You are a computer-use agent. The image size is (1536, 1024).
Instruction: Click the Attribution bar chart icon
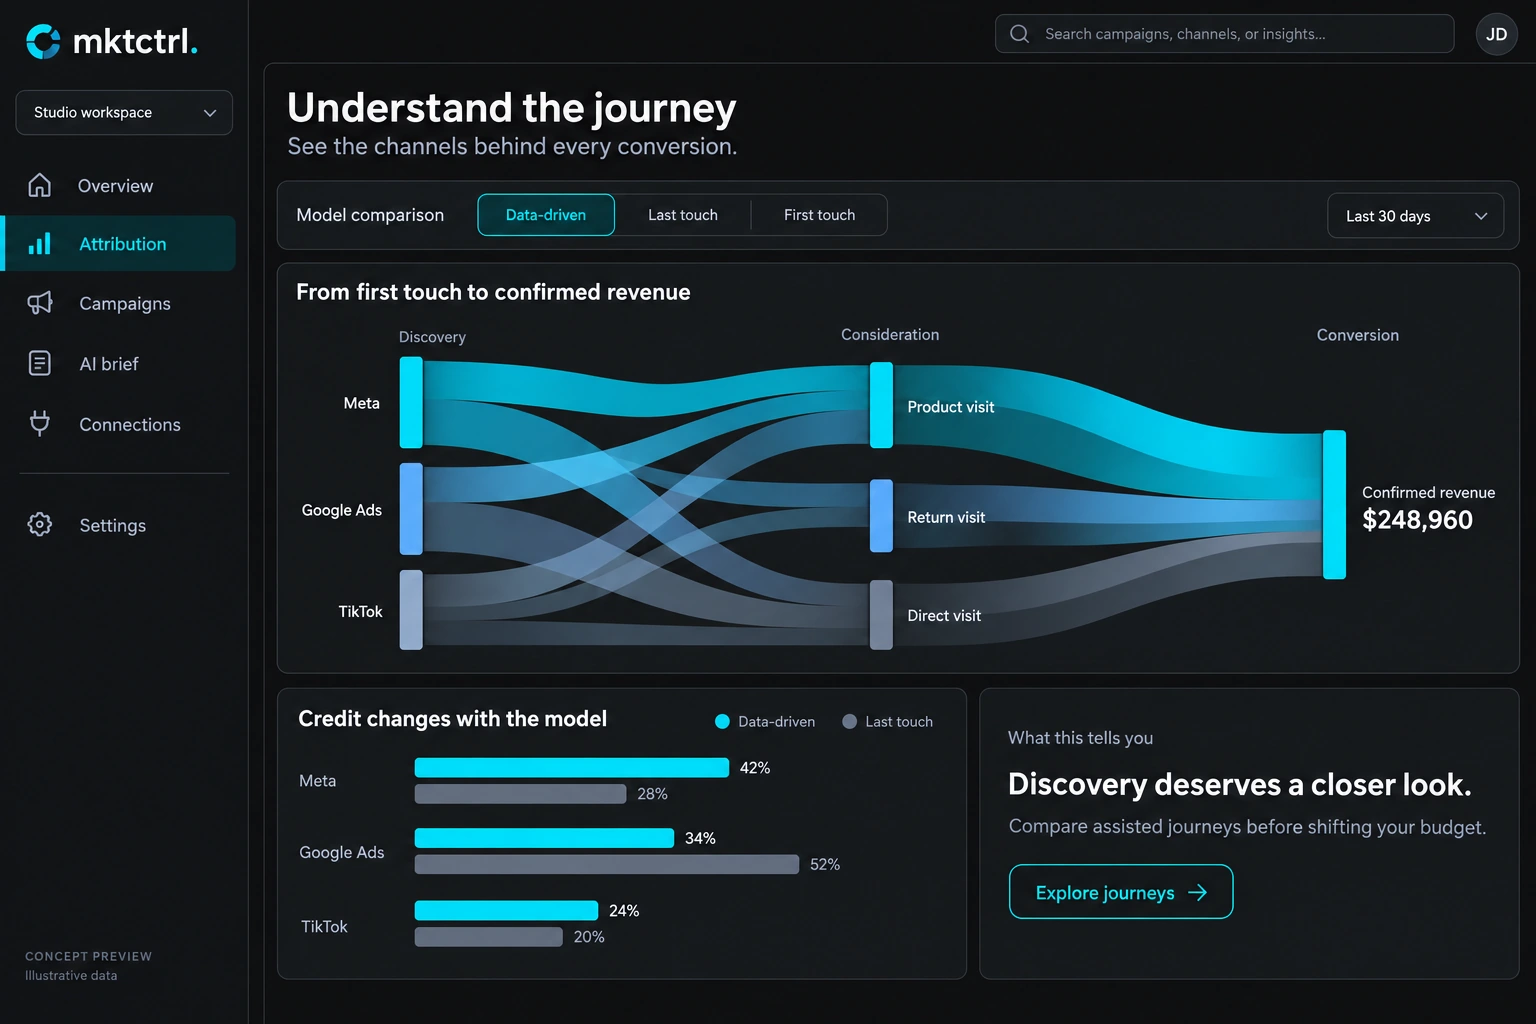(x=40, y=244)
